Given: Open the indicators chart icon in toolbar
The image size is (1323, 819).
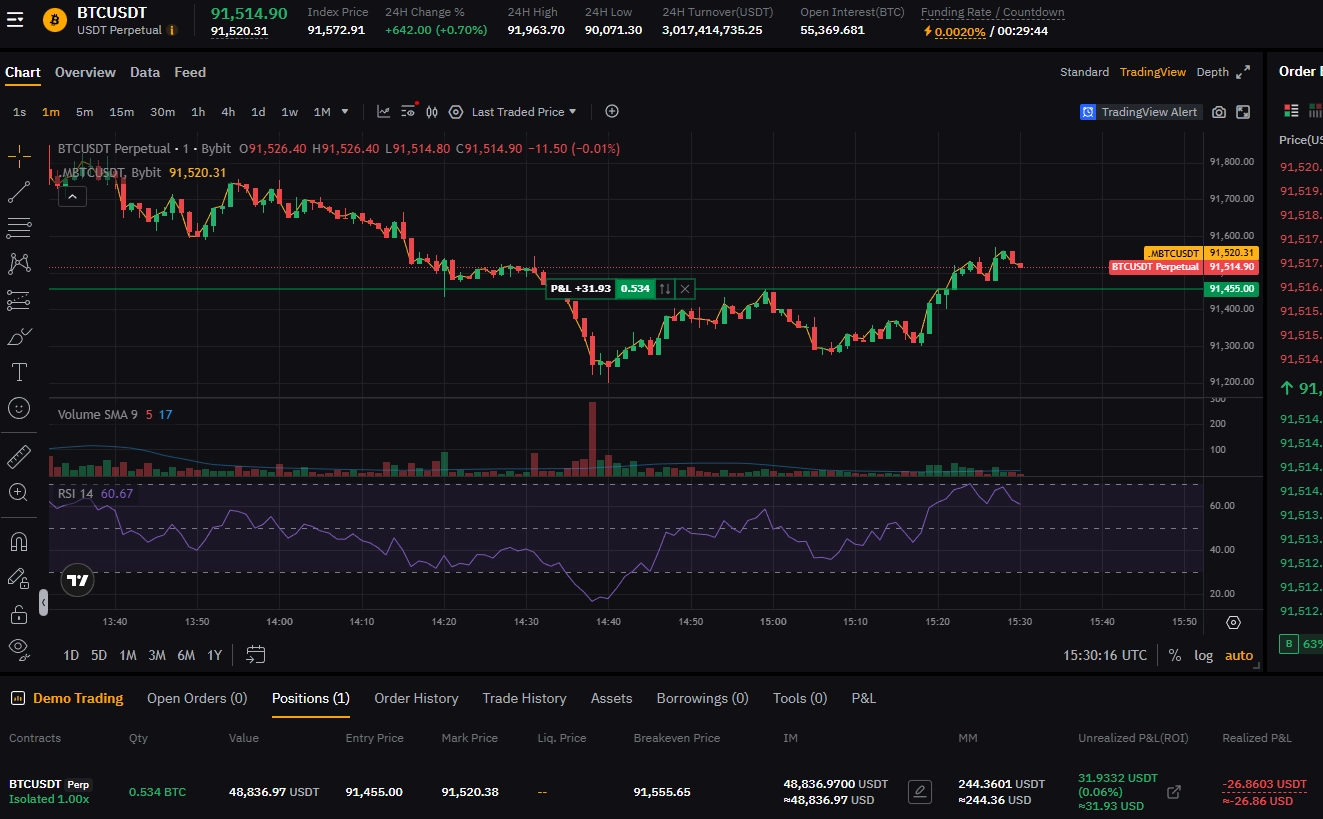Looking at the screenshot, I should point(384,112).
